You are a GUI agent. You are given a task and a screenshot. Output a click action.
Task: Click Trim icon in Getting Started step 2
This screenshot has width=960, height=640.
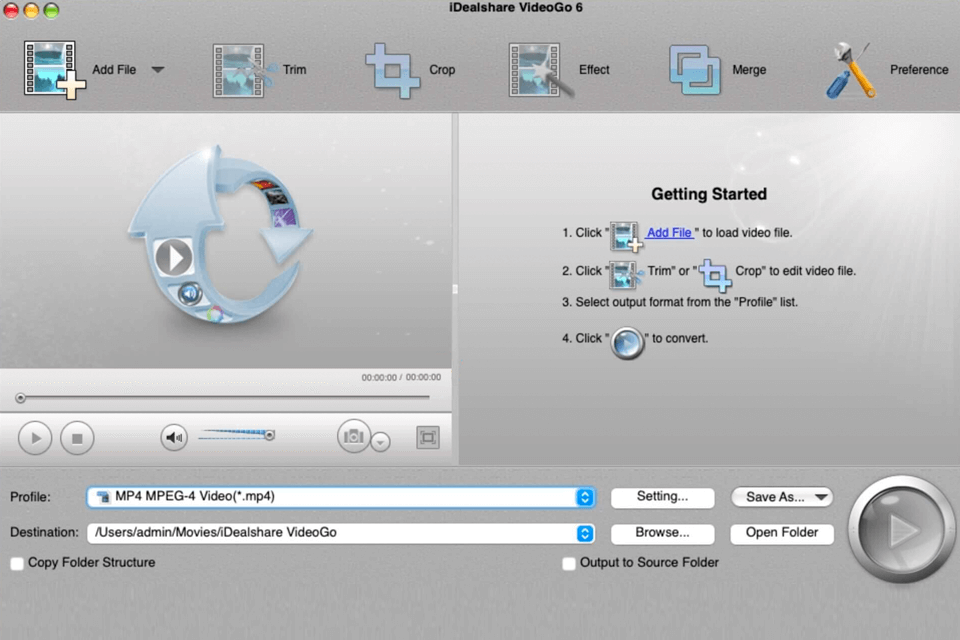tap(626, 275)
